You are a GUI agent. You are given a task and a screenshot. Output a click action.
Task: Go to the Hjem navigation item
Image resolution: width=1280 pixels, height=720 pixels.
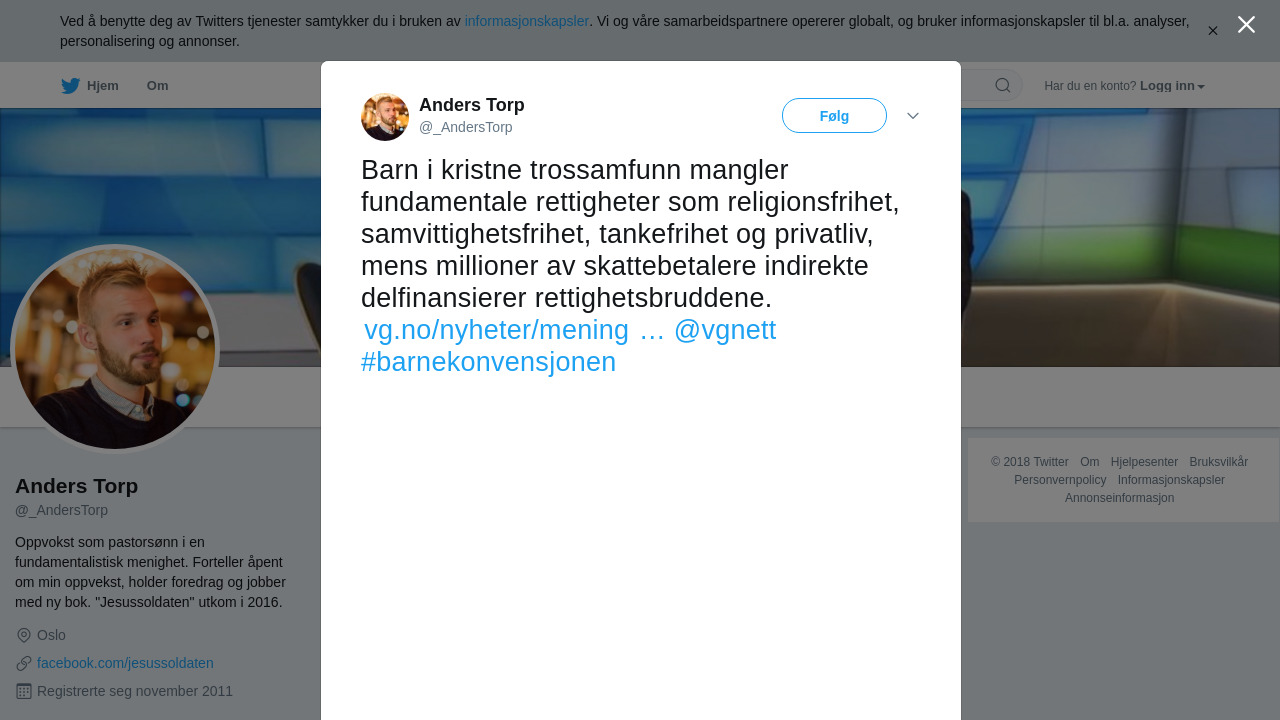[x=90, y=86]
